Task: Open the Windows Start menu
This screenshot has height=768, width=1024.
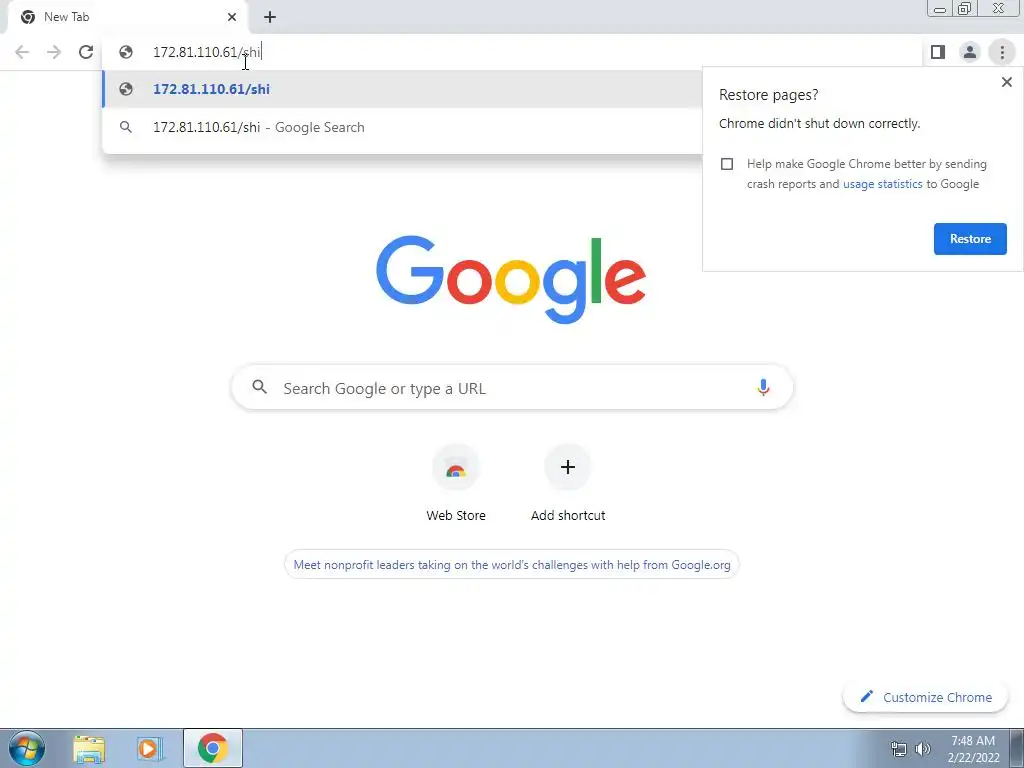Action: [x=26, y=748]
